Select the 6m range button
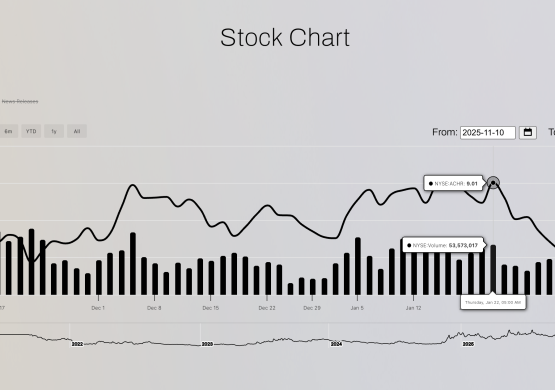Screen dimensions: 555x390 (8, 131)
